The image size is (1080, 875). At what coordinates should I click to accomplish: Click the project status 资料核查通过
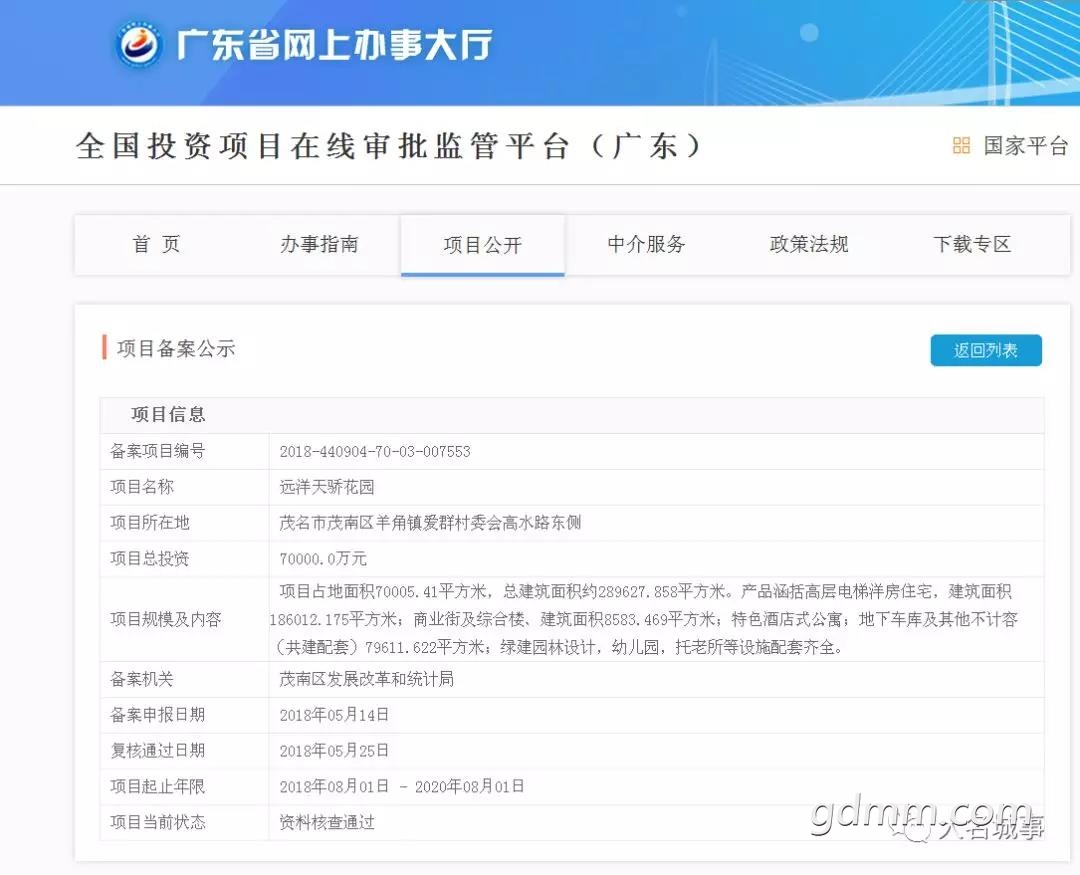tap(327, 822)
